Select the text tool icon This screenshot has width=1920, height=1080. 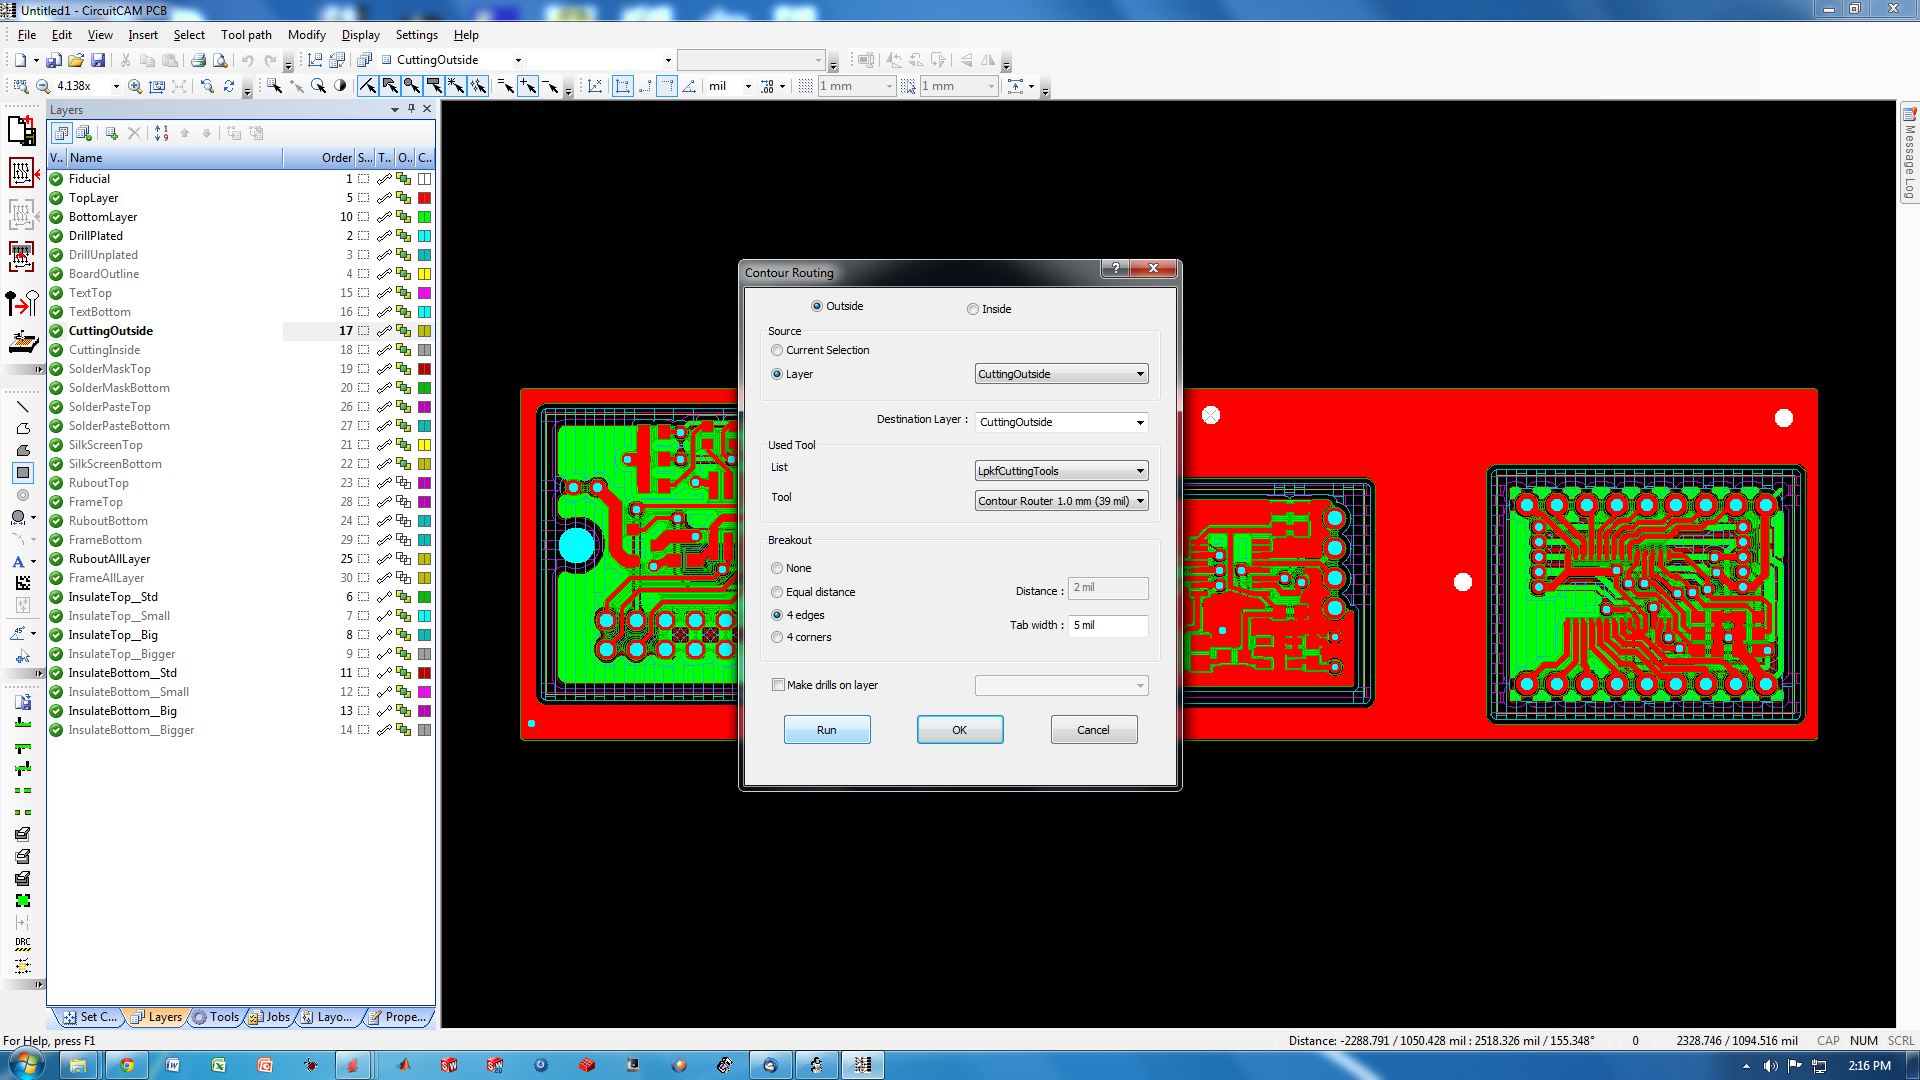19,562
